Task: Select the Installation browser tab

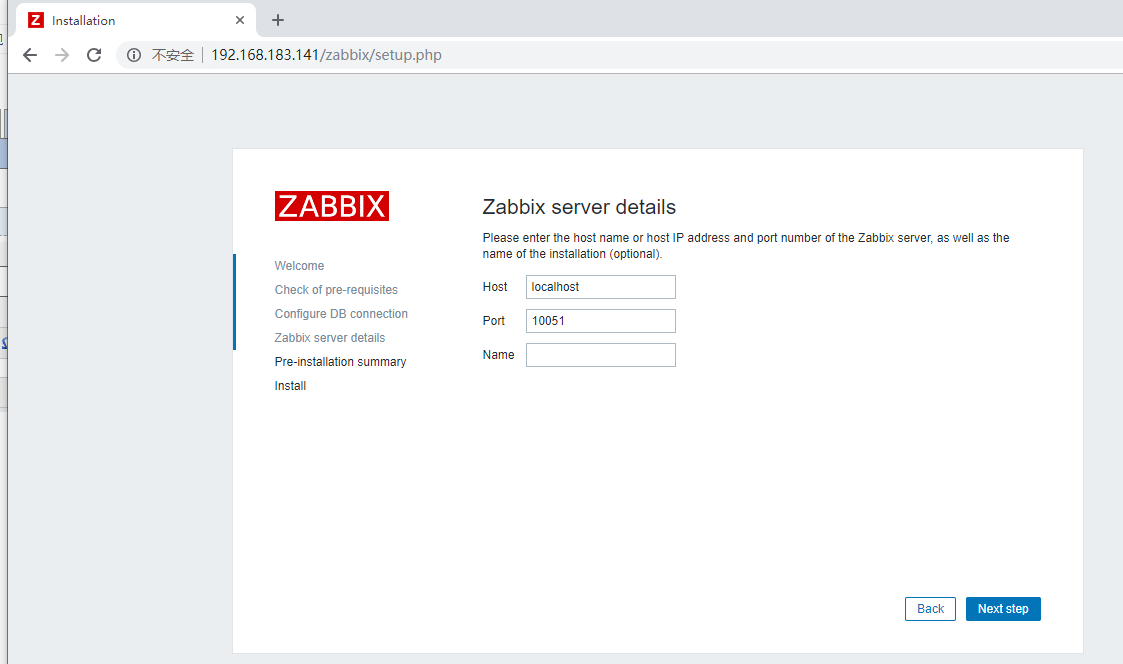Action: coord(135,20)
